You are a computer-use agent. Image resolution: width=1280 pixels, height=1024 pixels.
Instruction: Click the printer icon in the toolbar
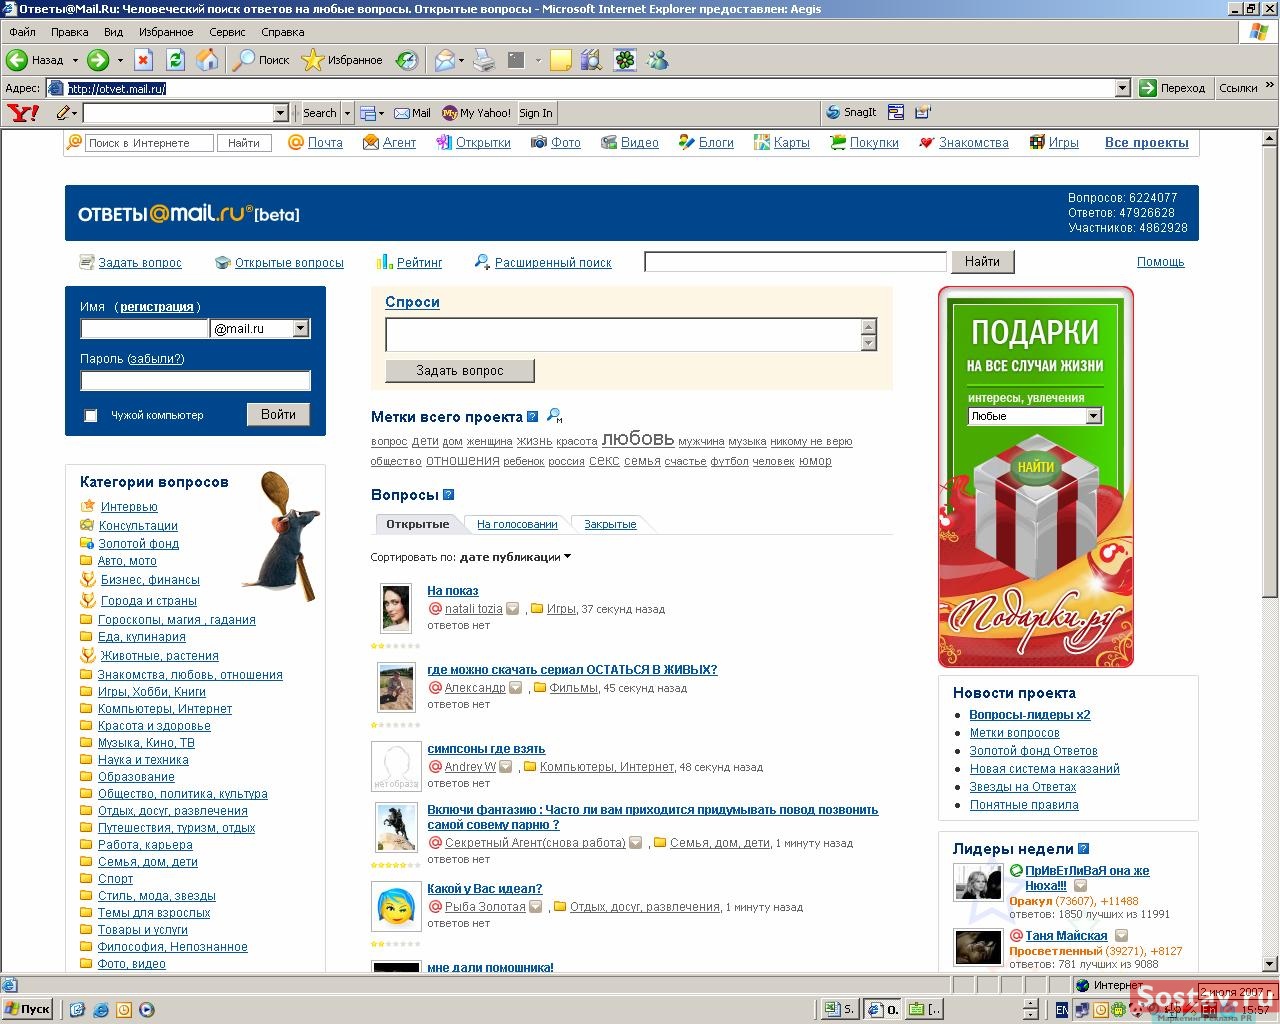[x=484, y=60]
